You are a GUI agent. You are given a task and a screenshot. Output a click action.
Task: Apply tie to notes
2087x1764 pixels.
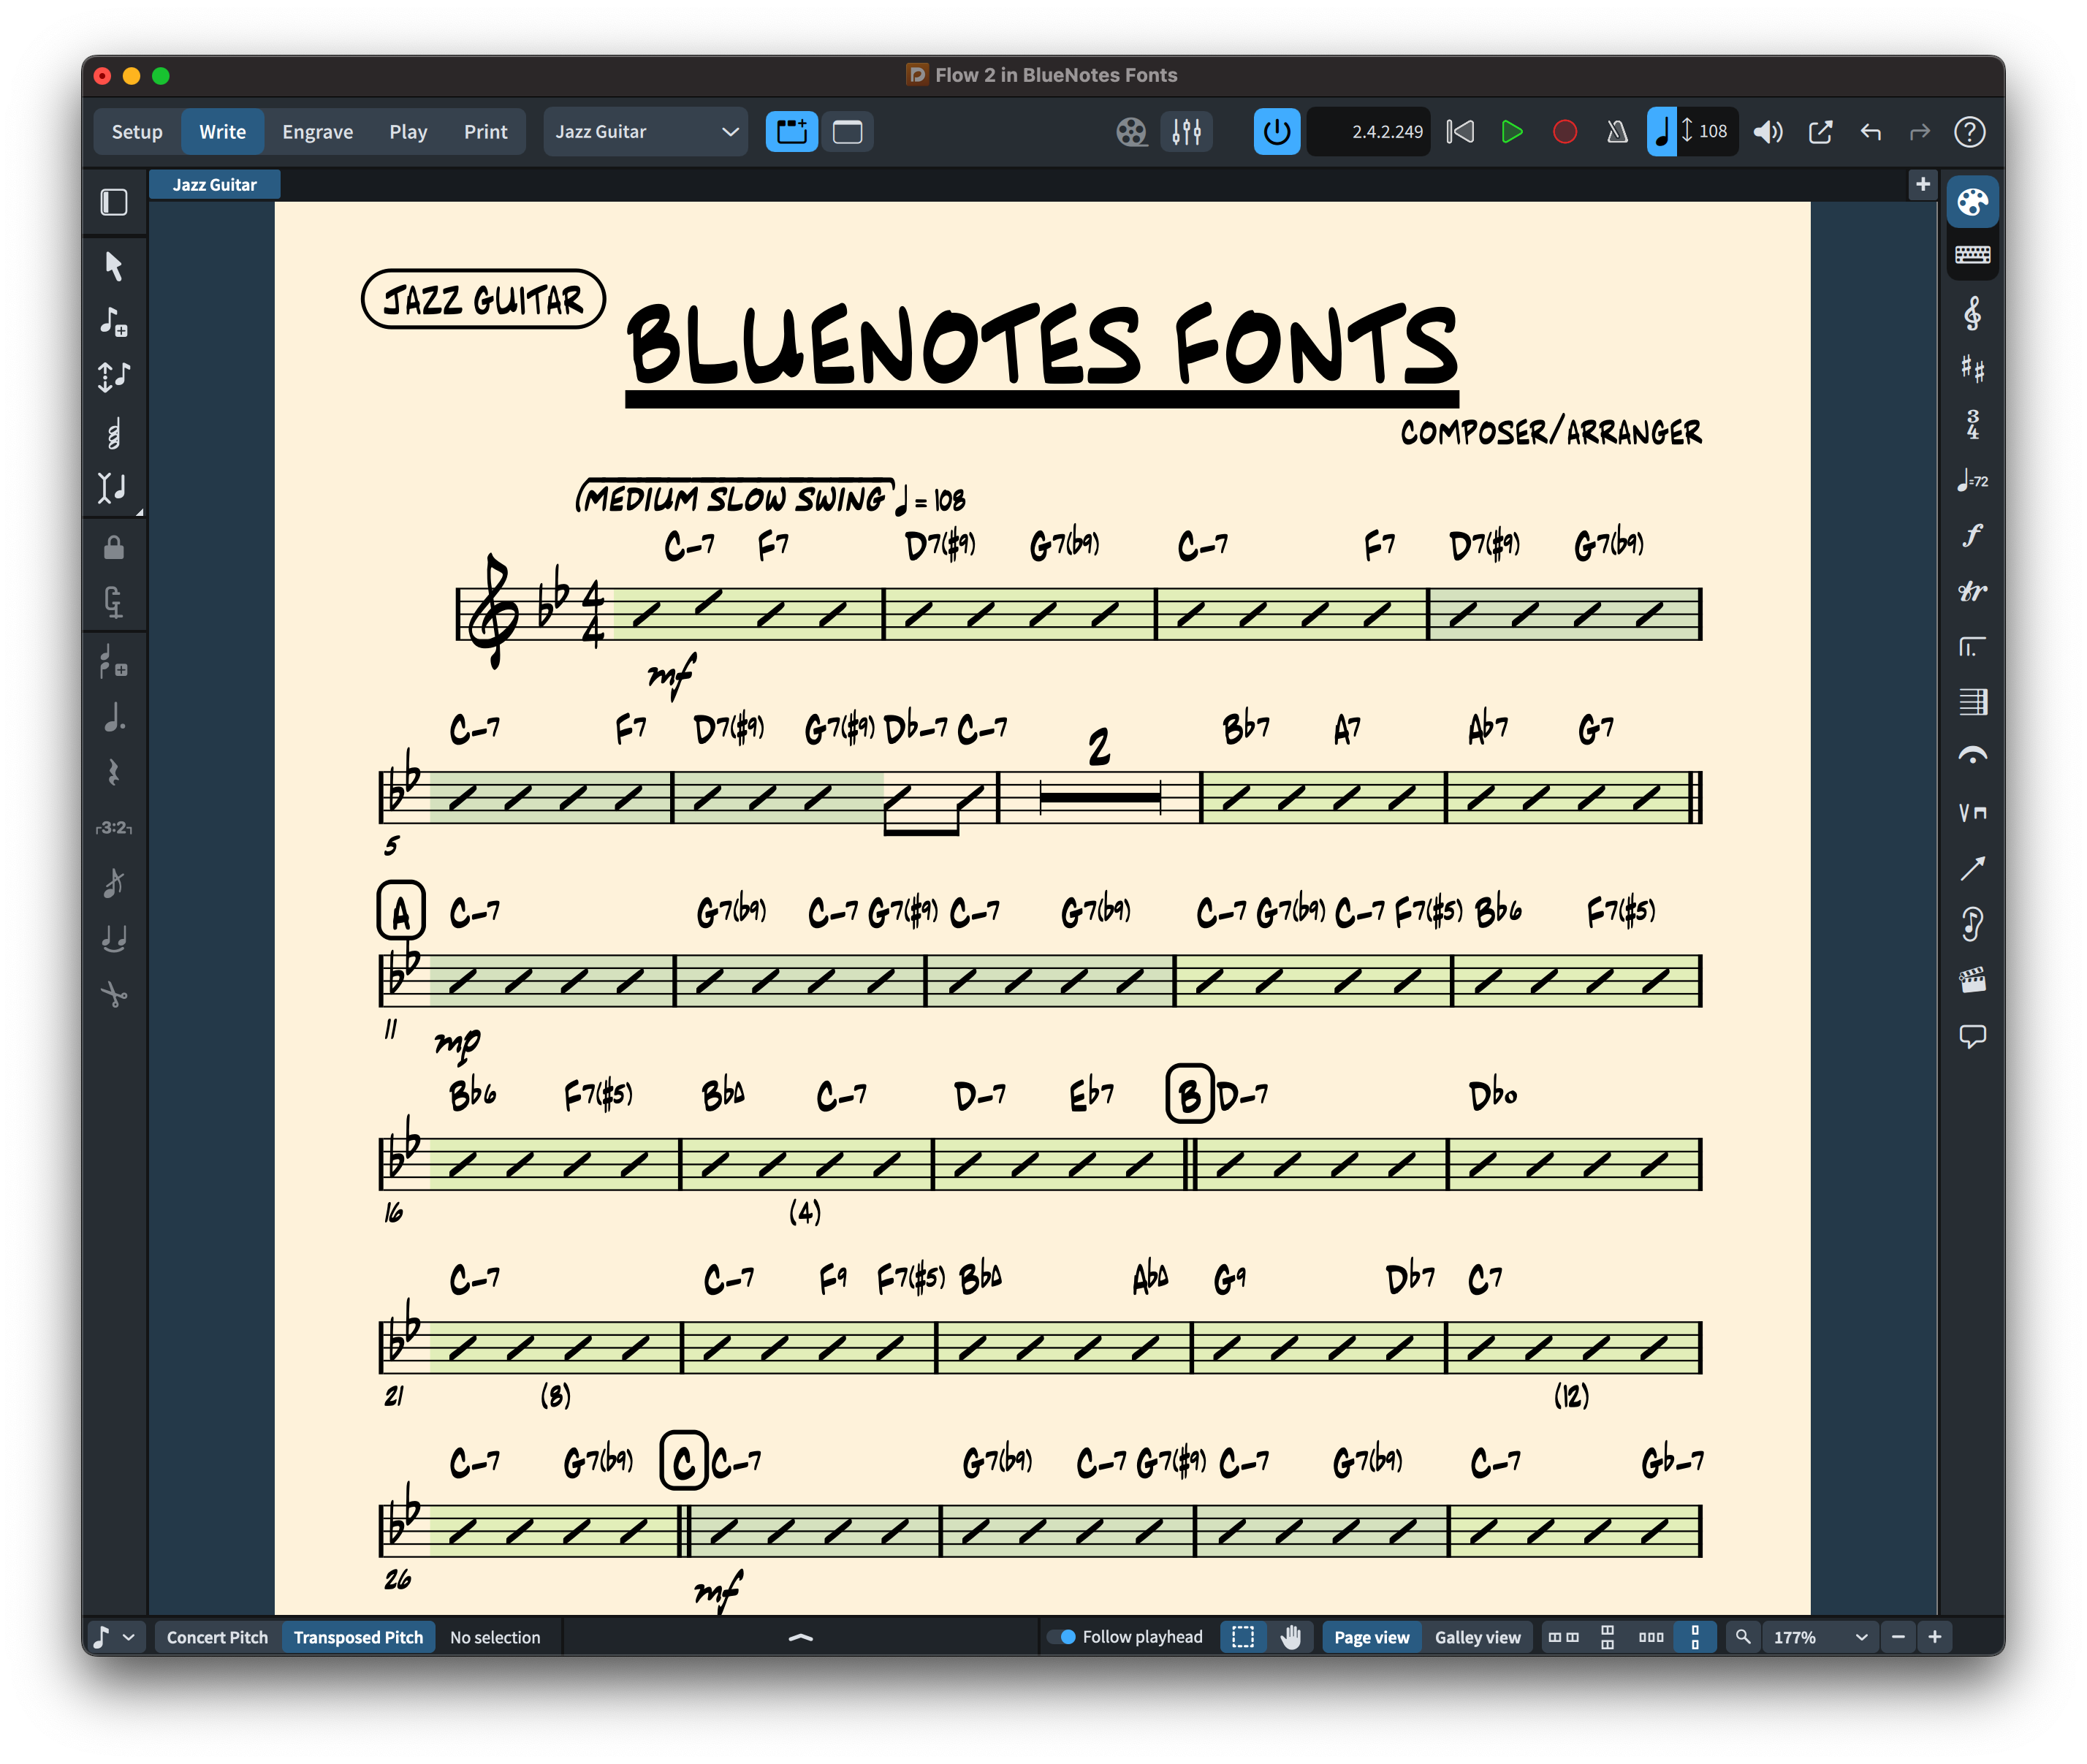pos(114,938)
